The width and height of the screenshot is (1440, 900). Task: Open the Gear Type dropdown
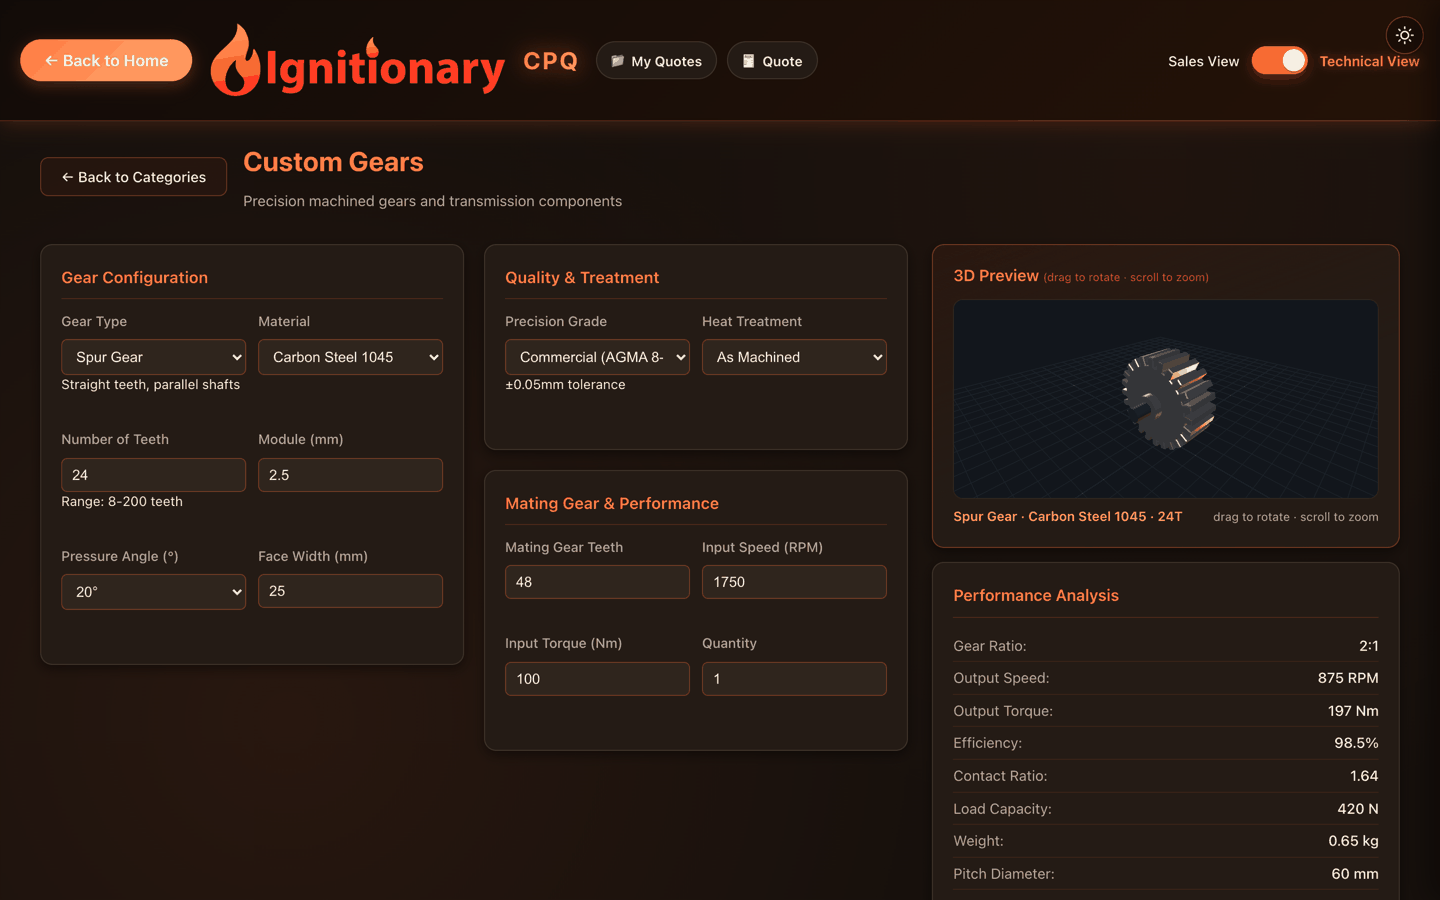click(153, 357)
